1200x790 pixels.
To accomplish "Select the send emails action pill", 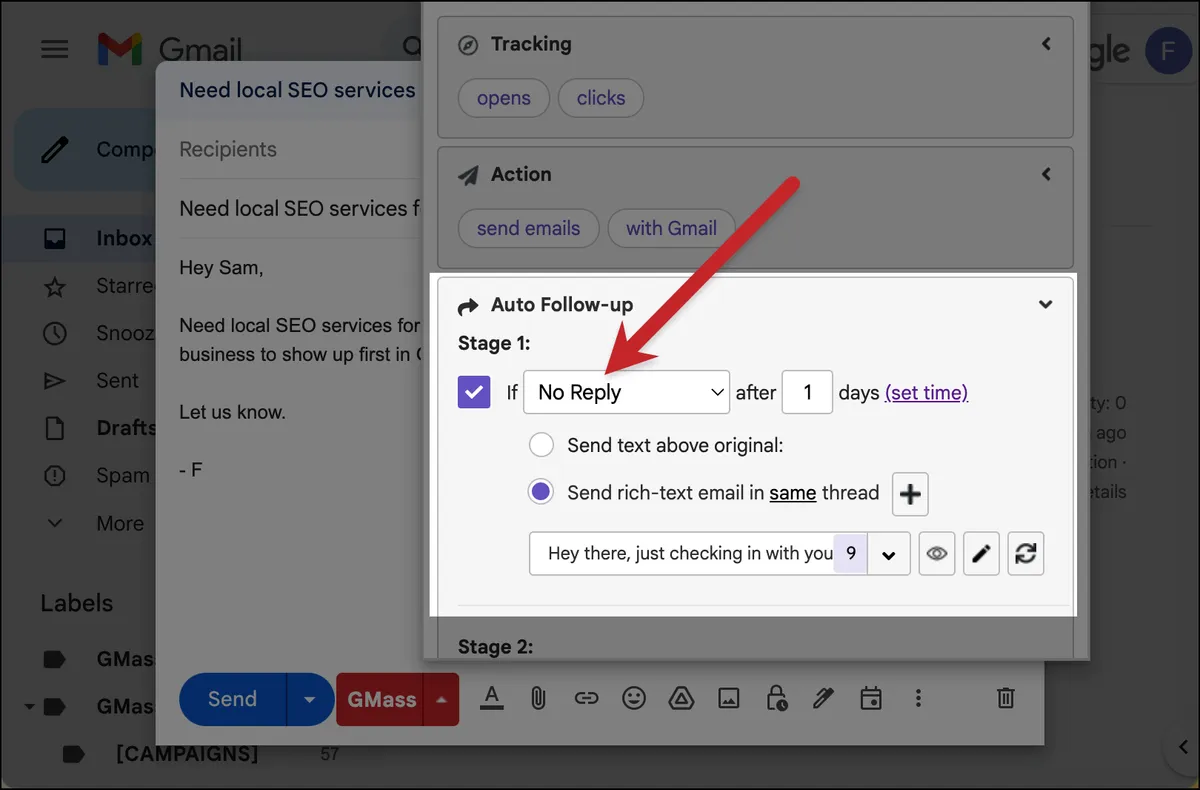I will (528, 228).
